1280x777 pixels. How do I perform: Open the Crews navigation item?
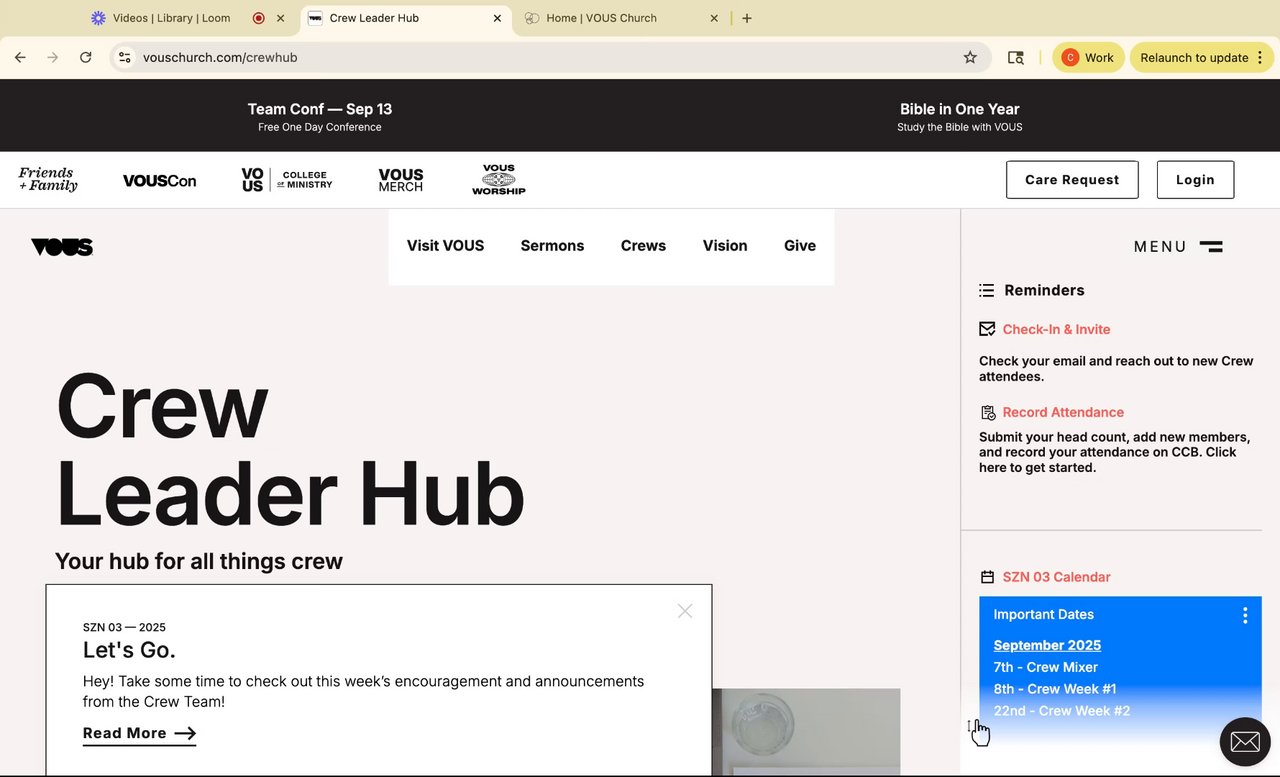pos(643,246)
